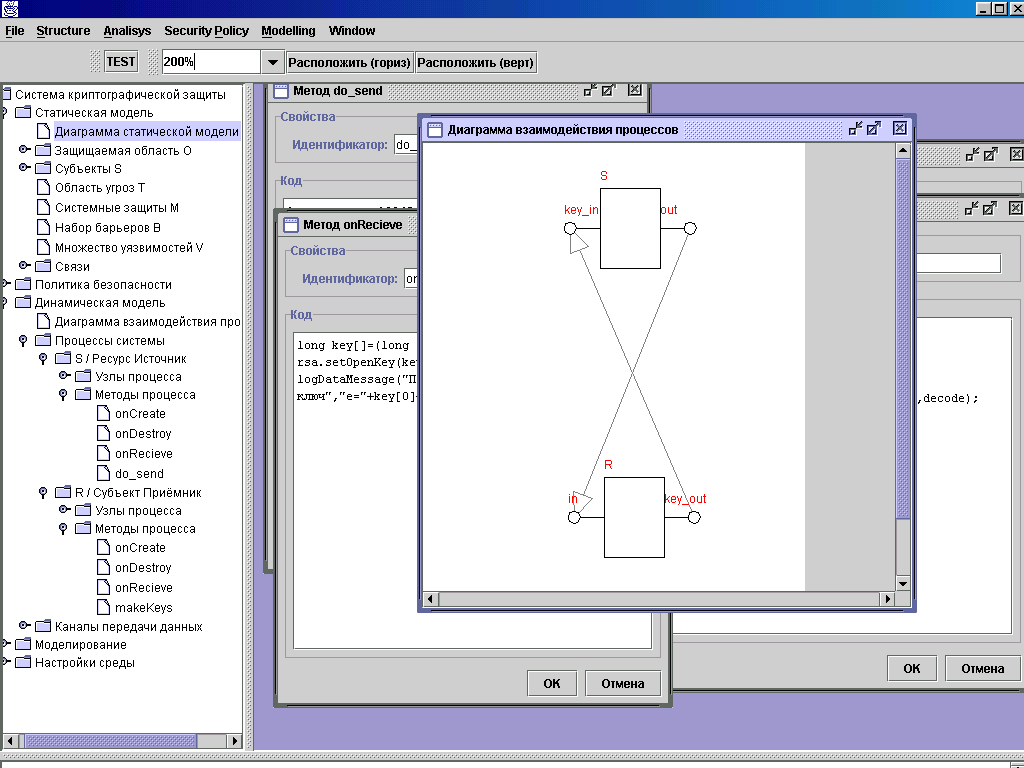
Task: Open the Security Policy menu
Action: click(x=206, y=31)
